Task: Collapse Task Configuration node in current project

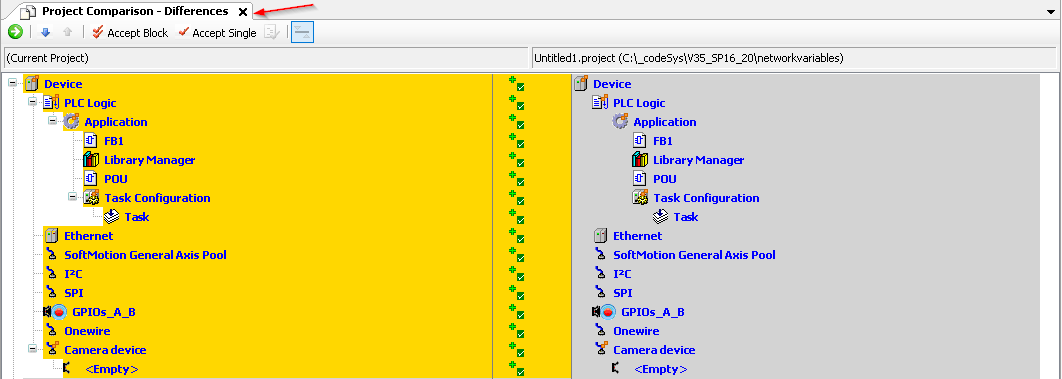Action: coord(73,196)
